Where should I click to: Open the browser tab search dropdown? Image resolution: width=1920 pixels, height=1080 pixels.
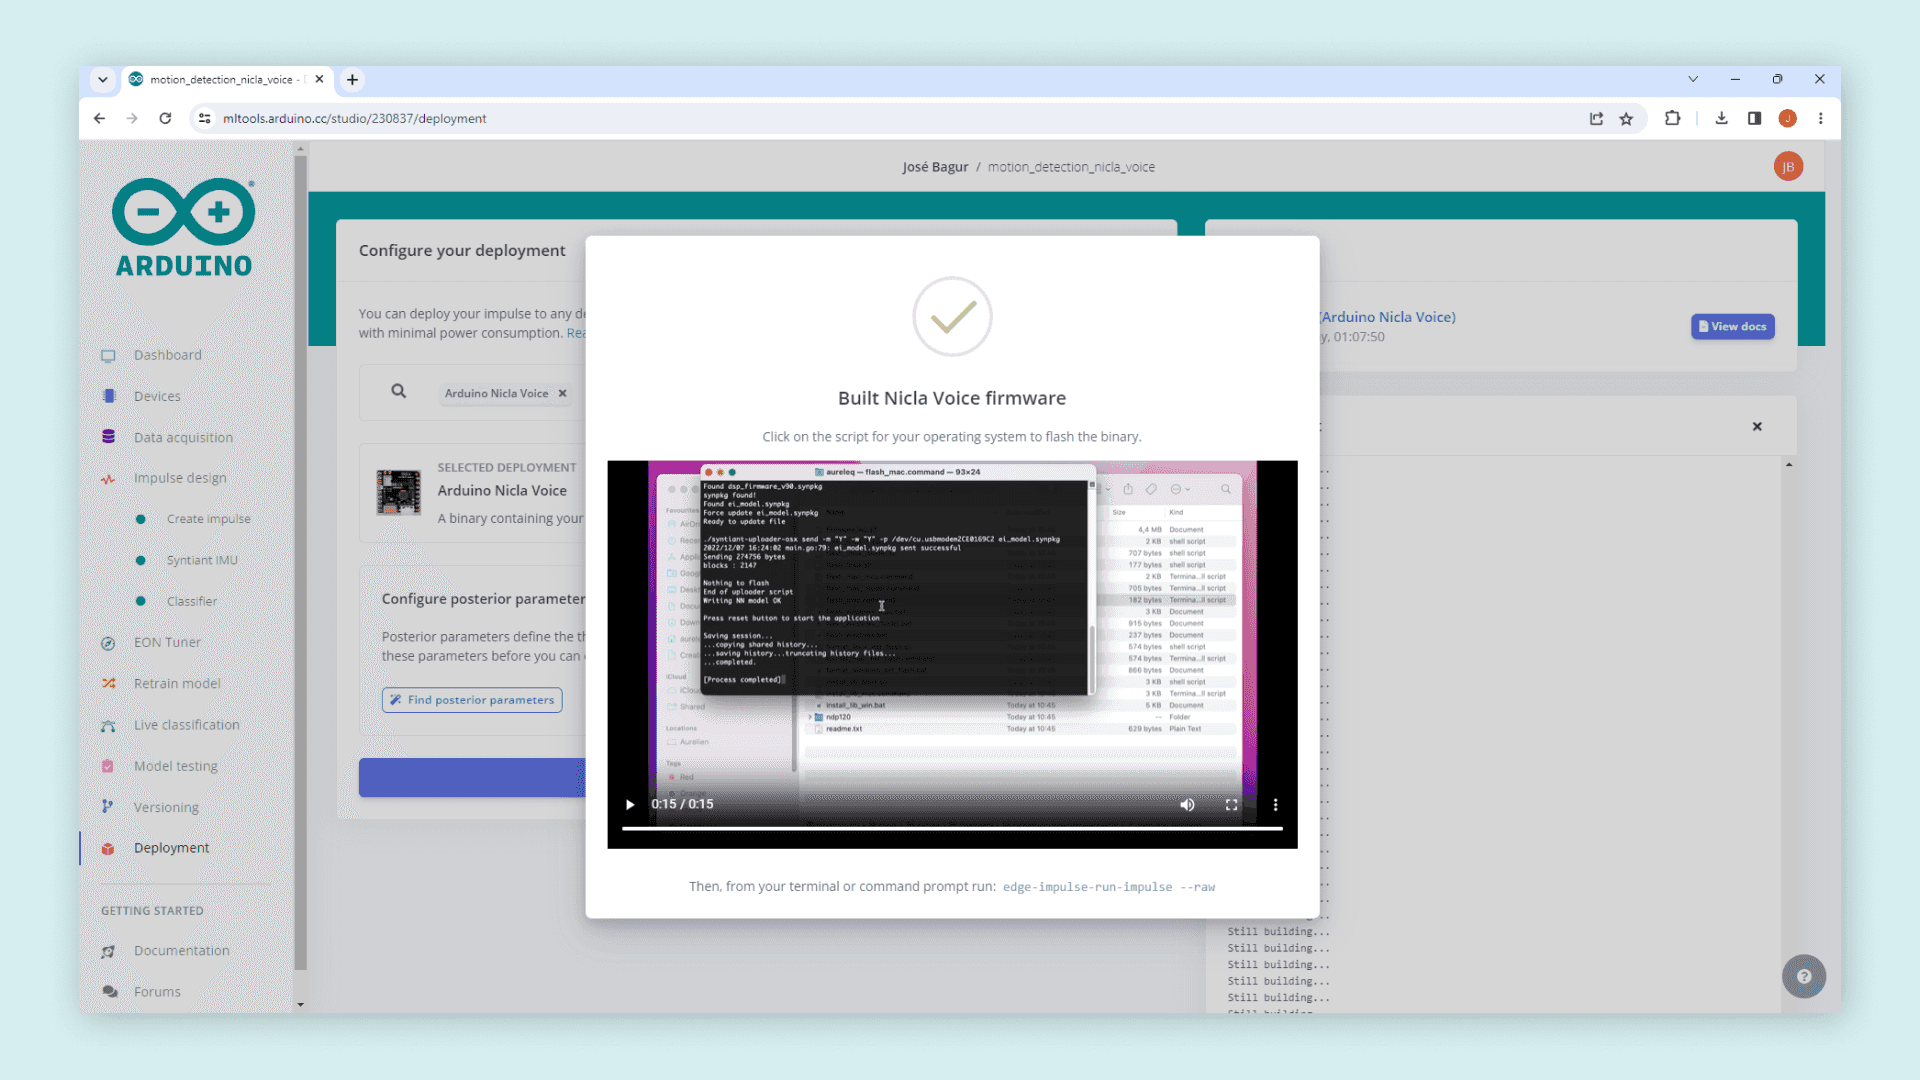(102, 79)
